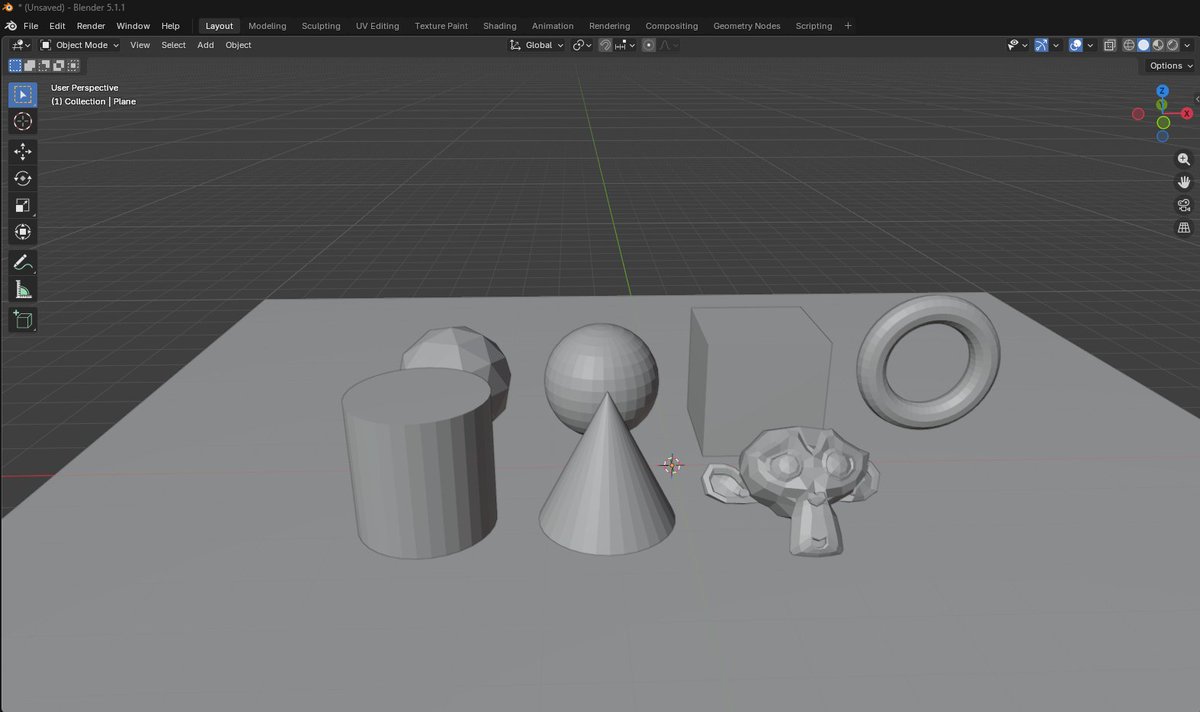The height and width of the screenshot is (712, 1200).
Task: Click the negative X axis gizmo ball
Action: (1138, 114)
